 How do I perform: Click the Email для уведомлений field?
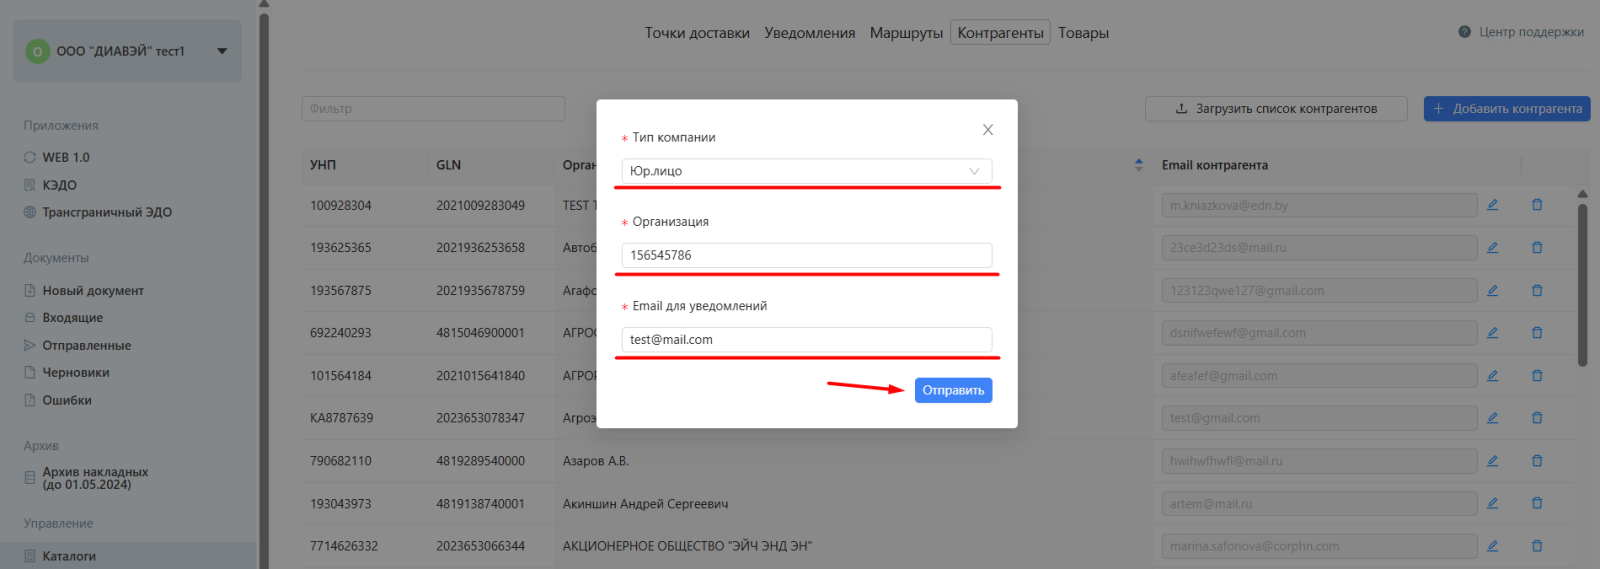pos(806,340)
